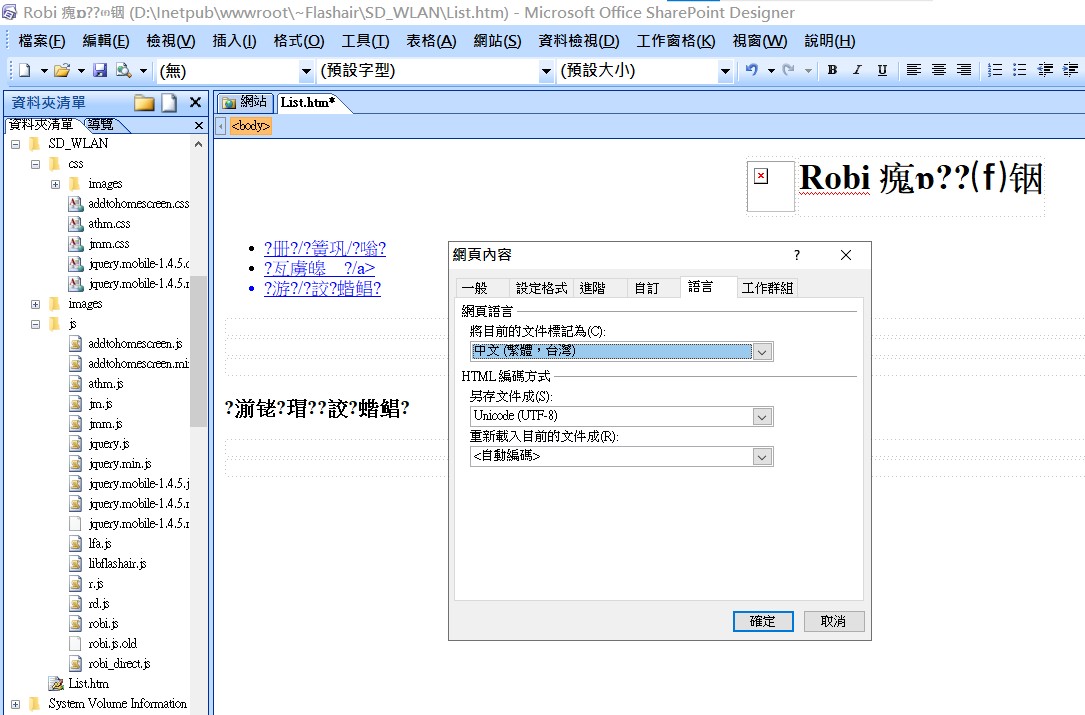Open the page language dropdown 中文 (繁體，台灣)

point(762,352)
